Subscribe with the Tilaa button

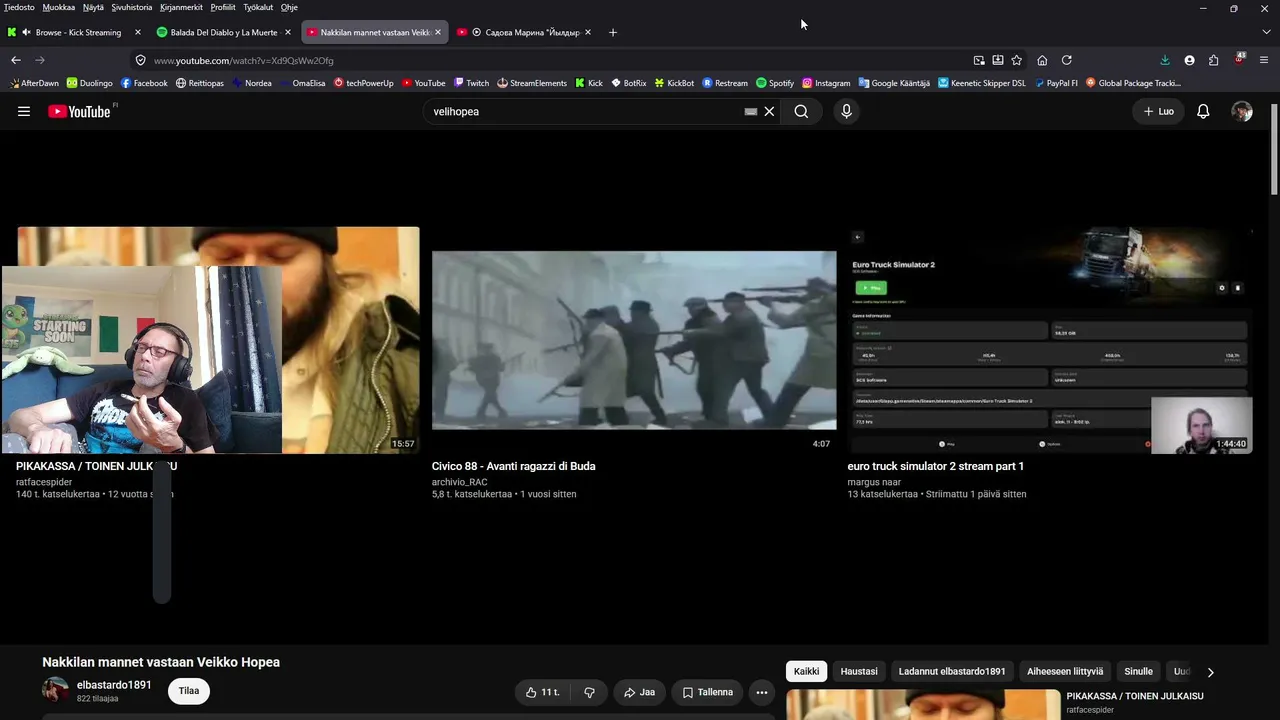189,691
